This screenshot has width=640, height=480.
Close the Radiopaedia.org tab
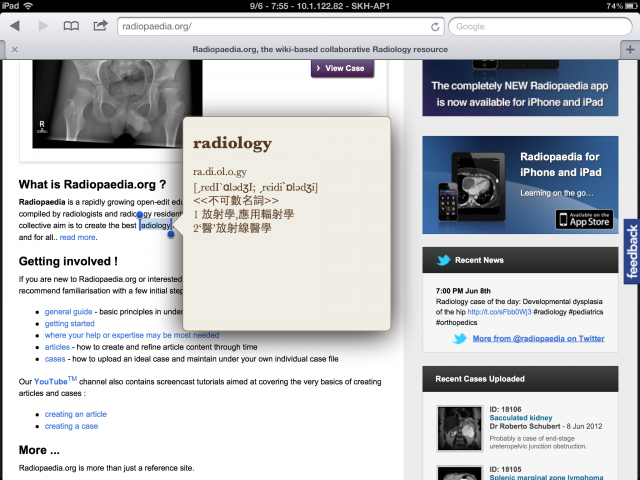(x=15, y=49)
